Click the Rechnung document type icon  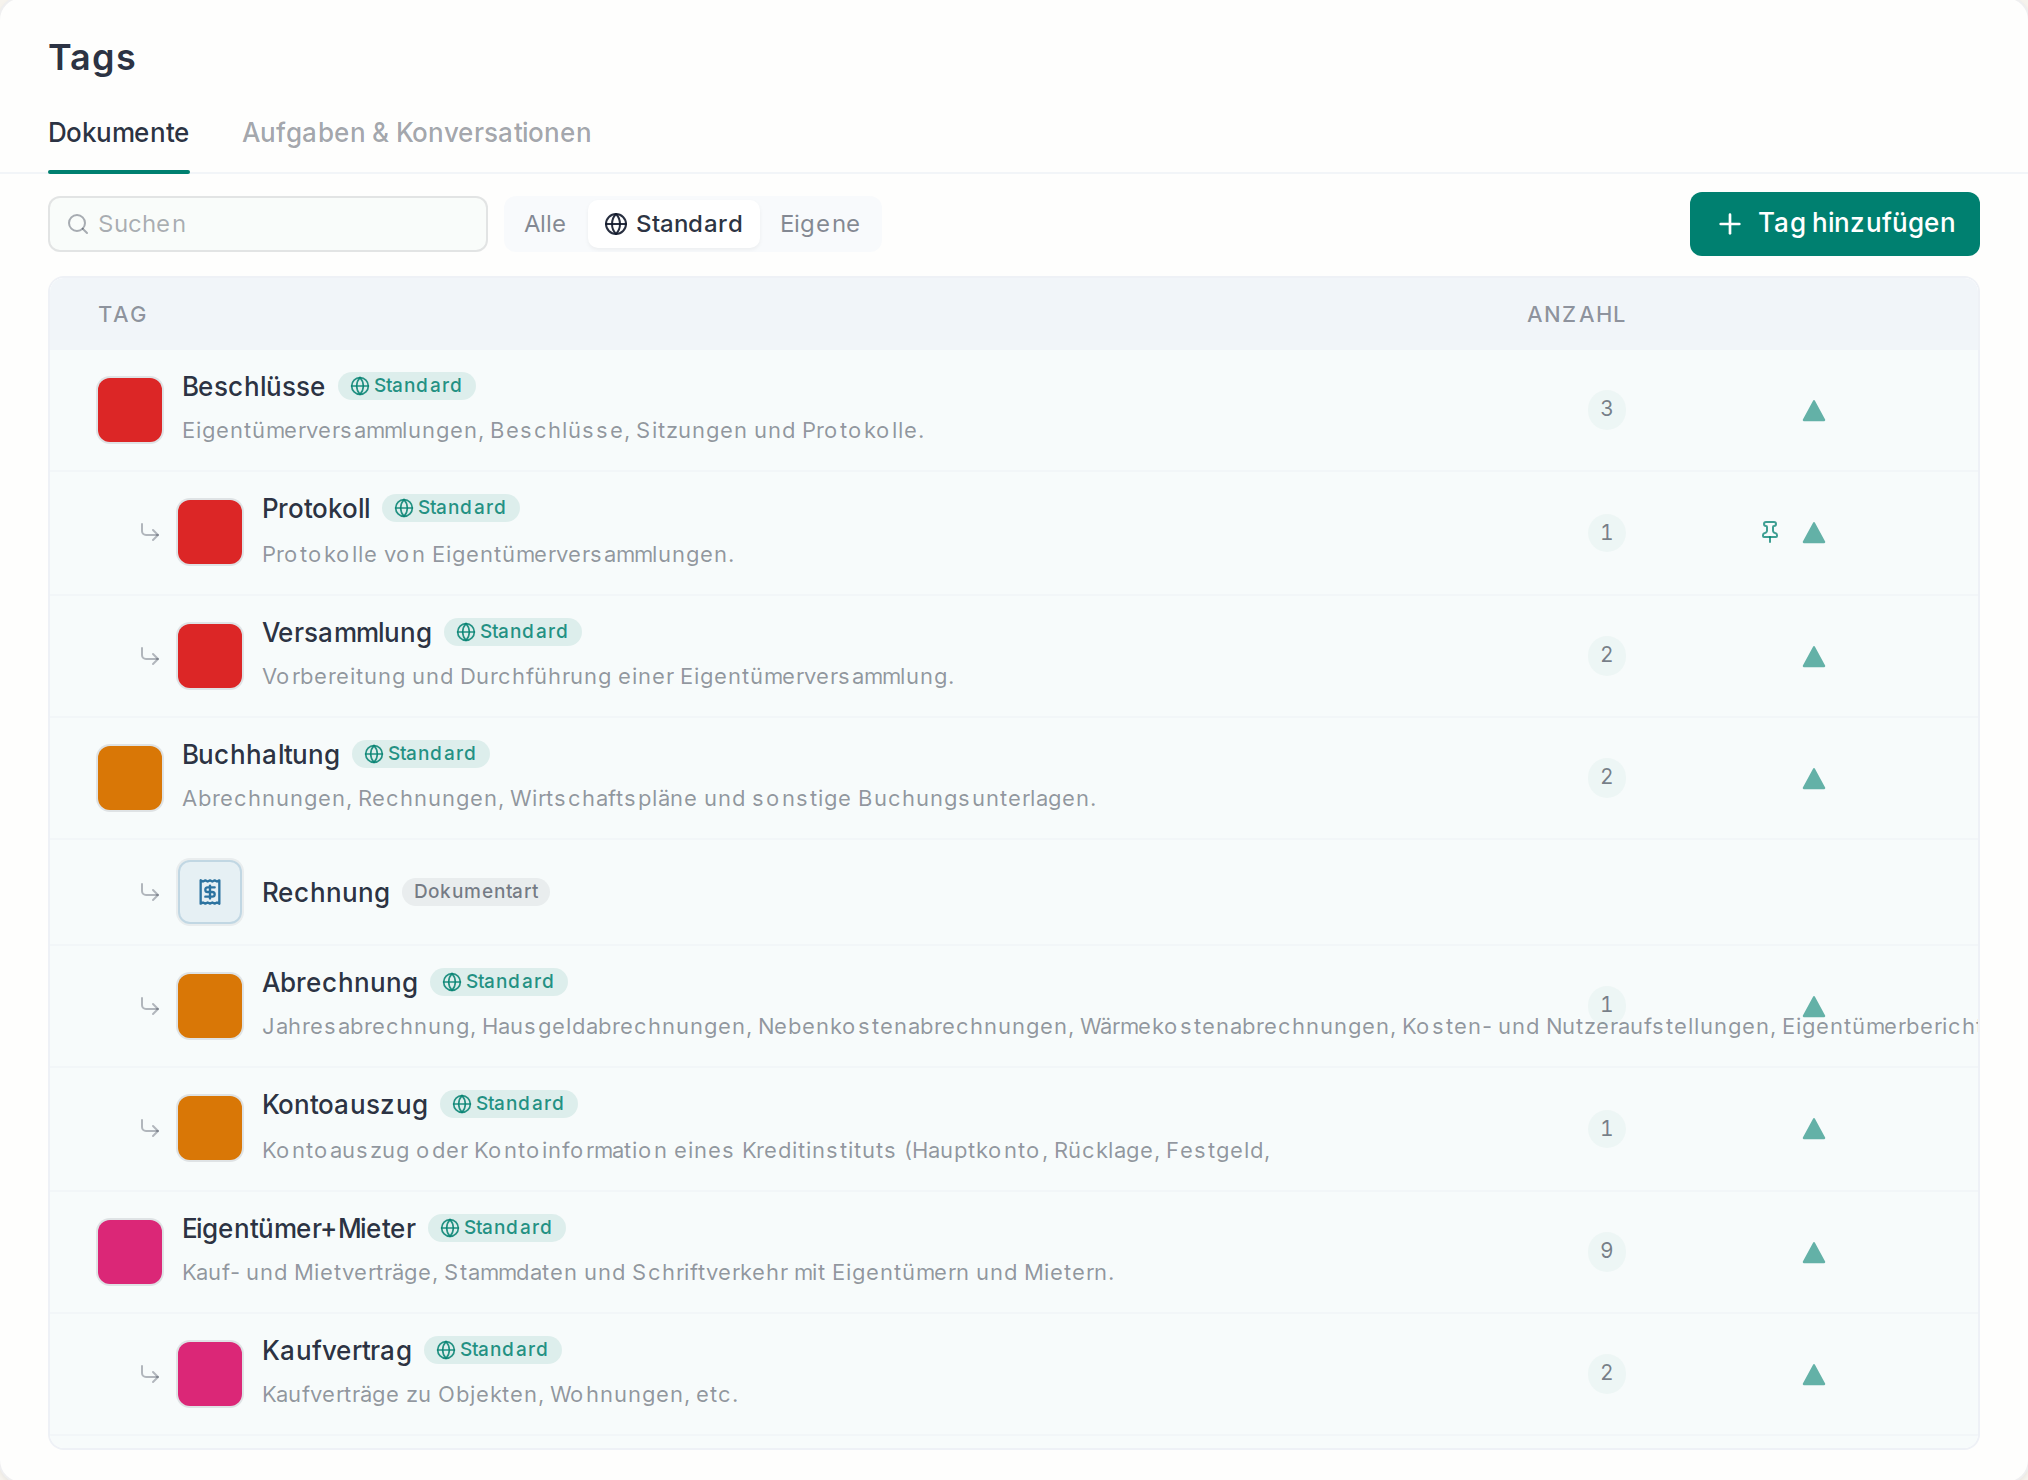[210, 892]
